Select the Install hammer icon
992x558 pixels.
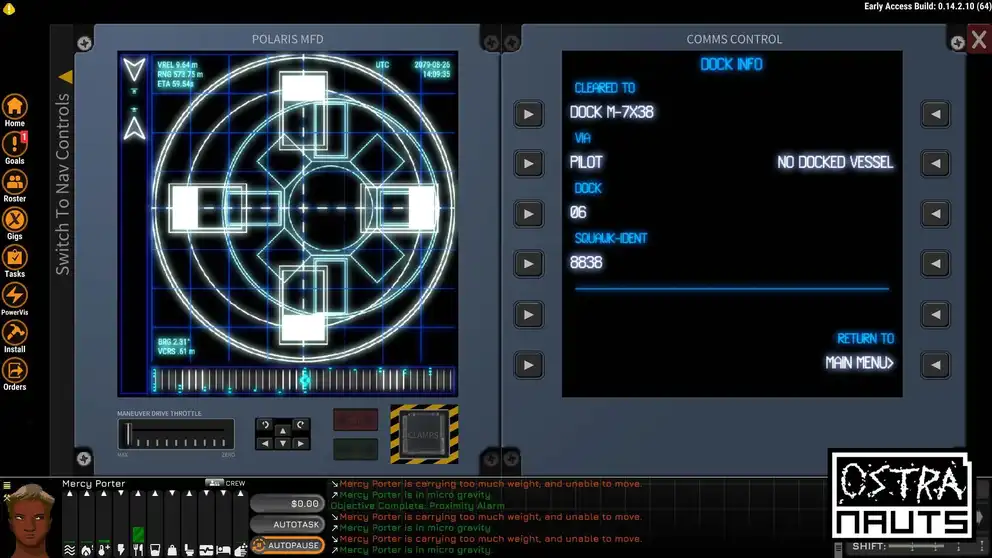pos(15,333)
